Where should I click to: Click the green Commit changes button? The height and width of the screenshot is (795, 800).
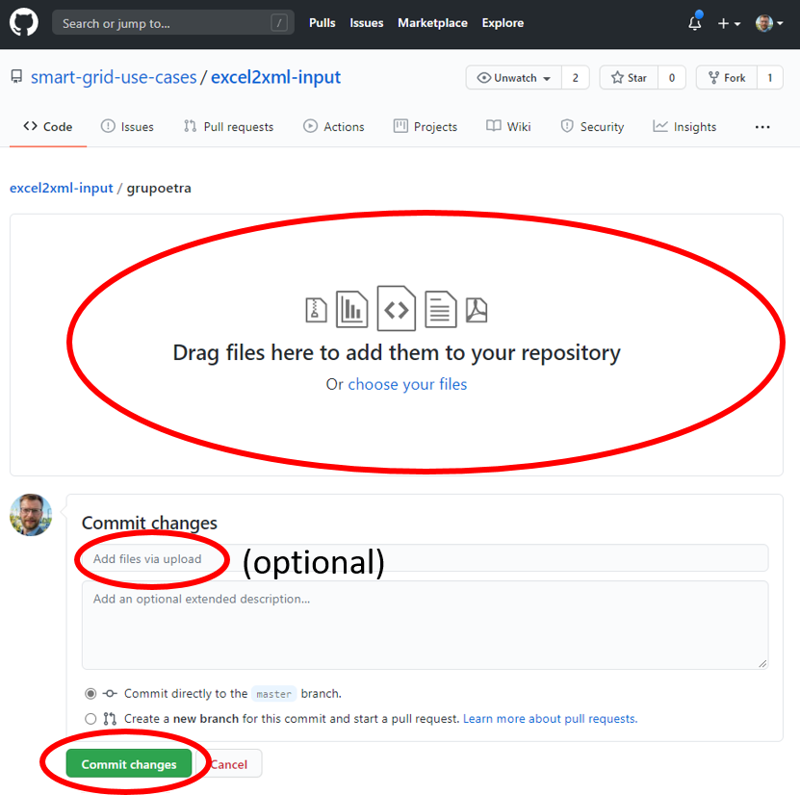[129, 764]
